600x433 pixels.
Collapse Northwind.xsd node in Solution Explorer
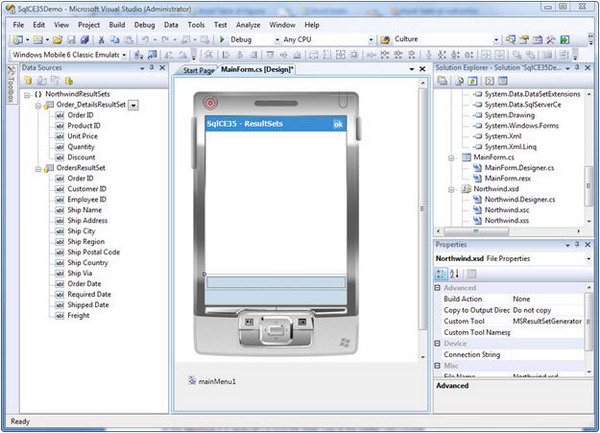point(451,189)
